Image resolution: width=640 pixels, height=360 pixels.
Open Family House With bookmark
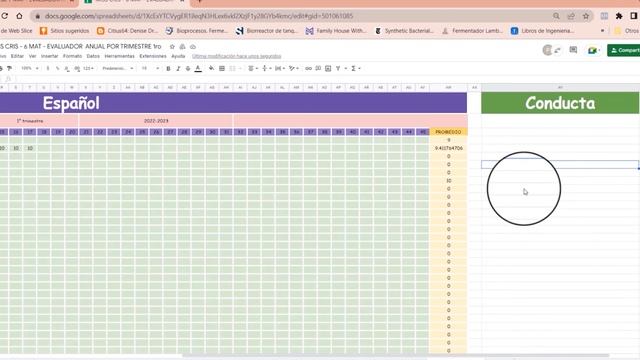pos(337,31)
